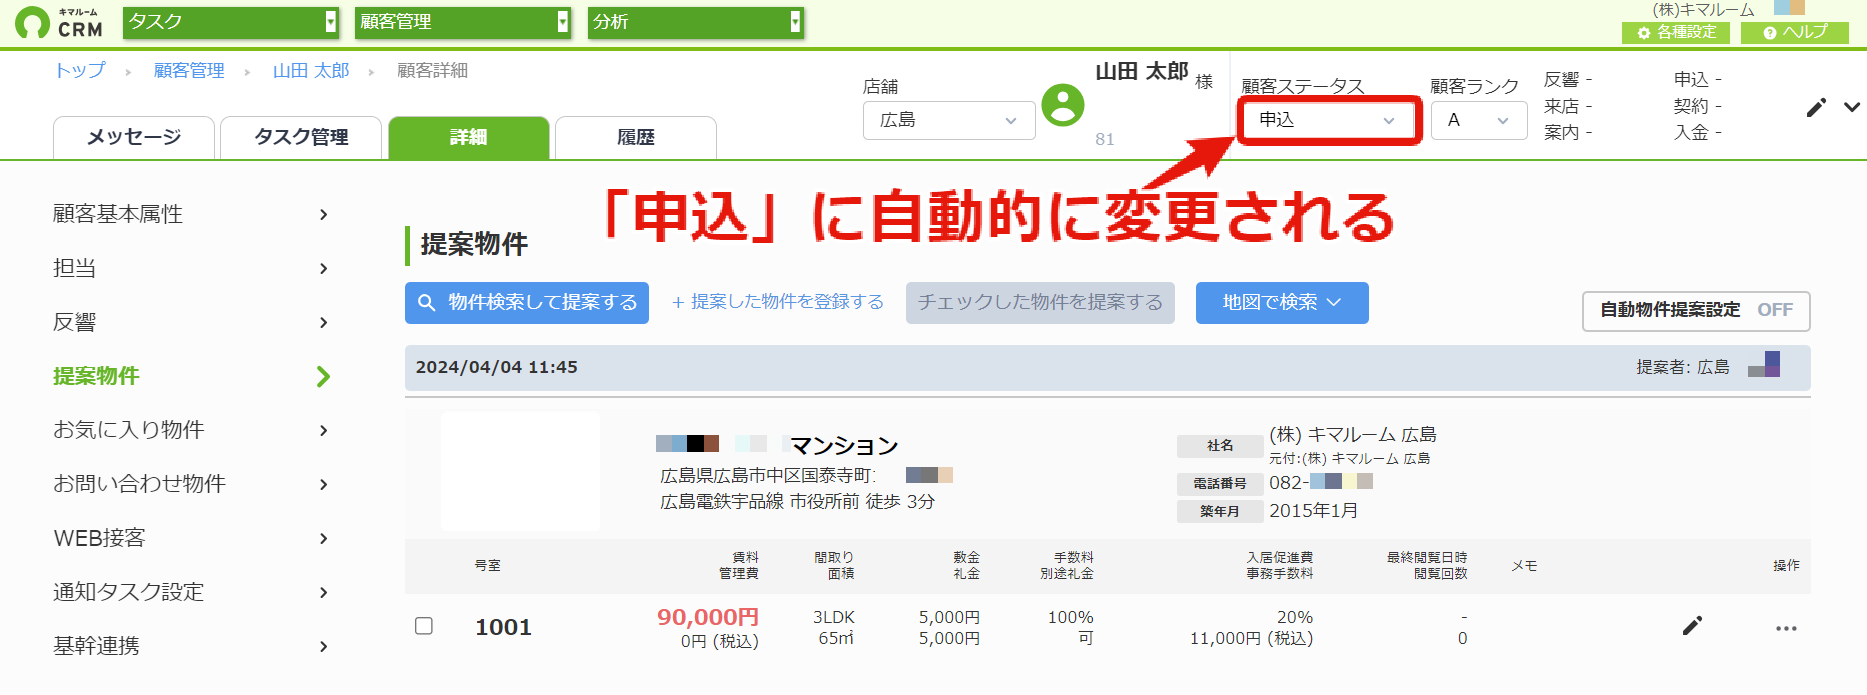1867x695 pixels.
Task: Click the 顧客管理 breadcrumb link
Action: [189, 70]
